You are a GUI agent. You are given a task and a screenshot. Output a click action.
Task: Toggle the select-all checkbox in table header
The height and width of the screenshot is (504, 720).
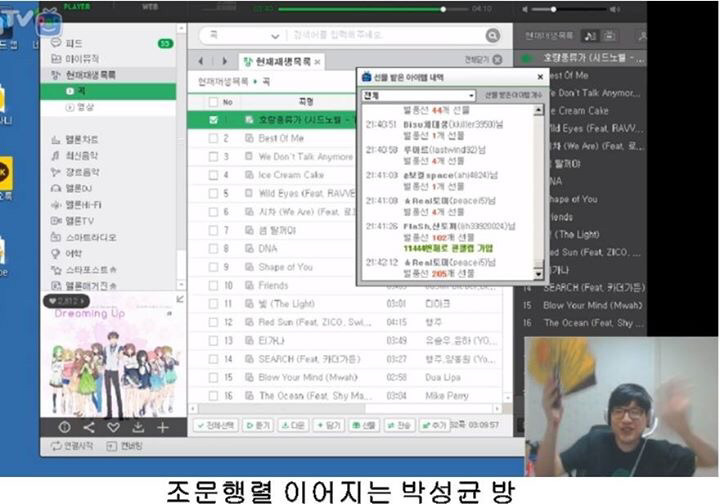[213, 102]
